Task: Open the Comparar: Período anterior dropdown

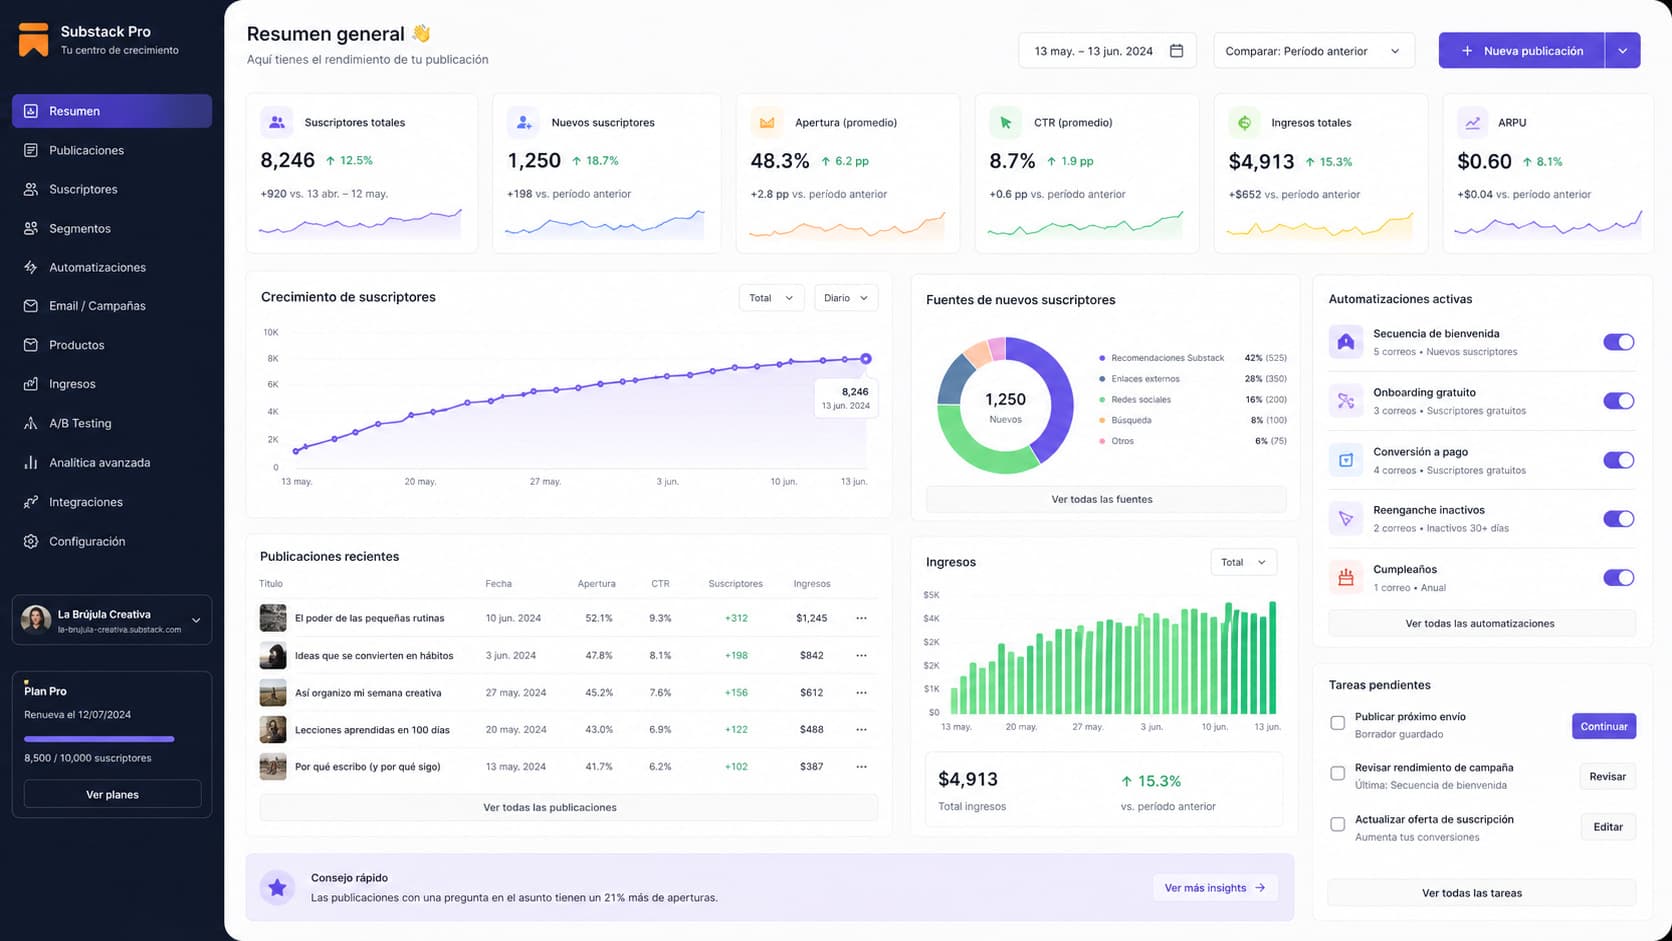Action: (1314, 51)
